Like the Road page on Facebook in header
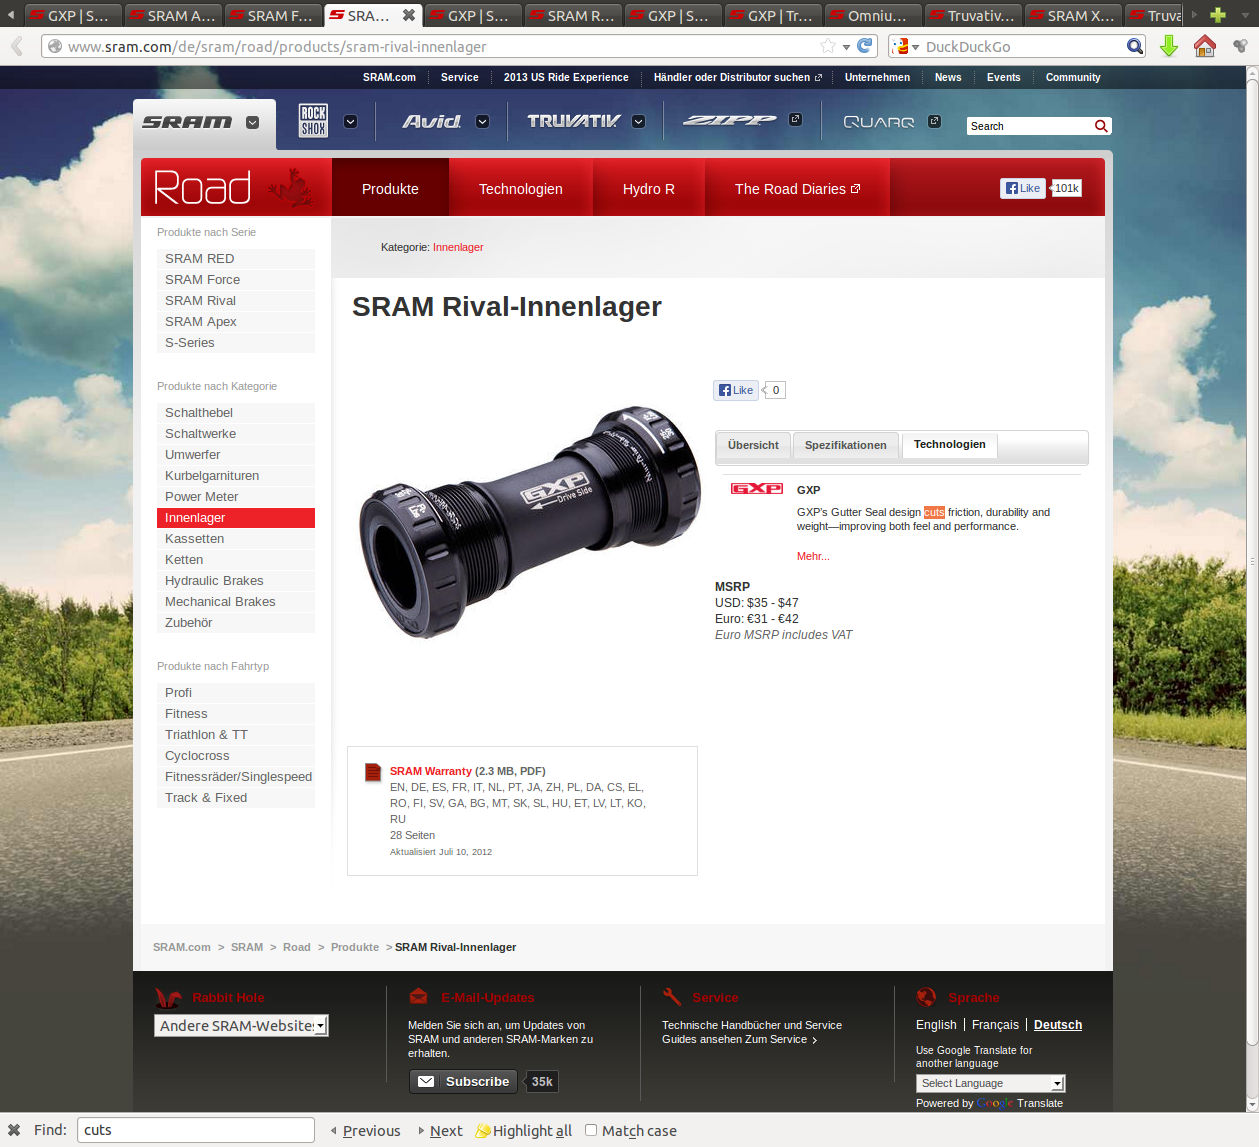This screenshot has height=1147, width=1259. click(x=1022, y=188)
